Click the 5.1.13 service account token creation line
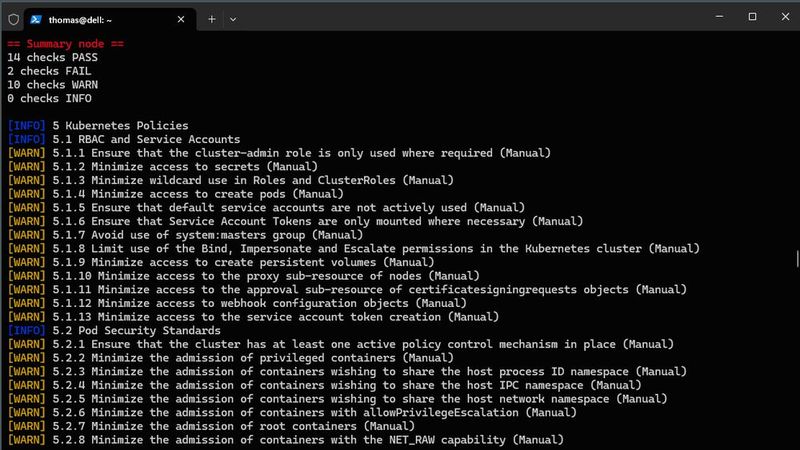 coord(253,317)
